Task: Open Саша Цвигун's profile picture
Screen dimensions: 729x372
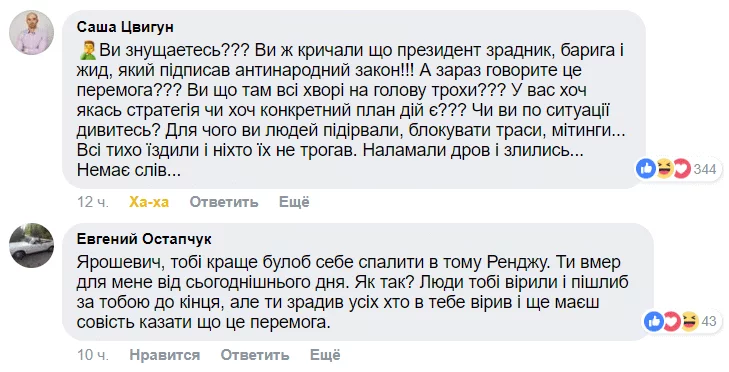Action: click(32, 33)
